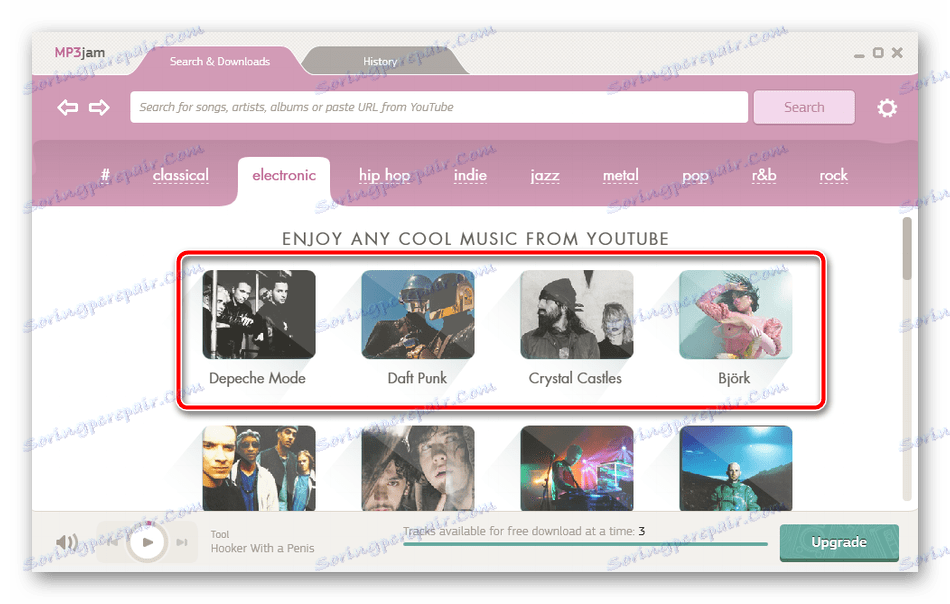
Task: Click the 'Hooker With a Penis' track title
Action: click(262, 548)
